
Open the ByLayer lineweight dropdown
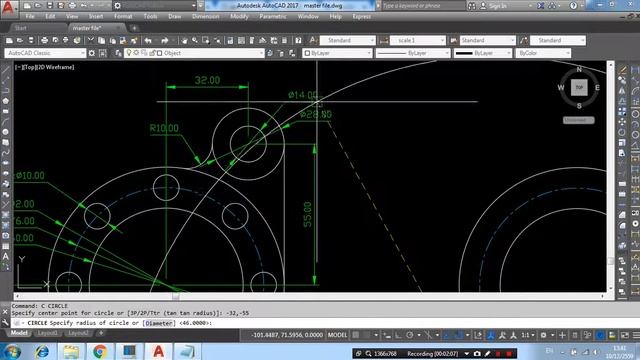tap(482, 53)
